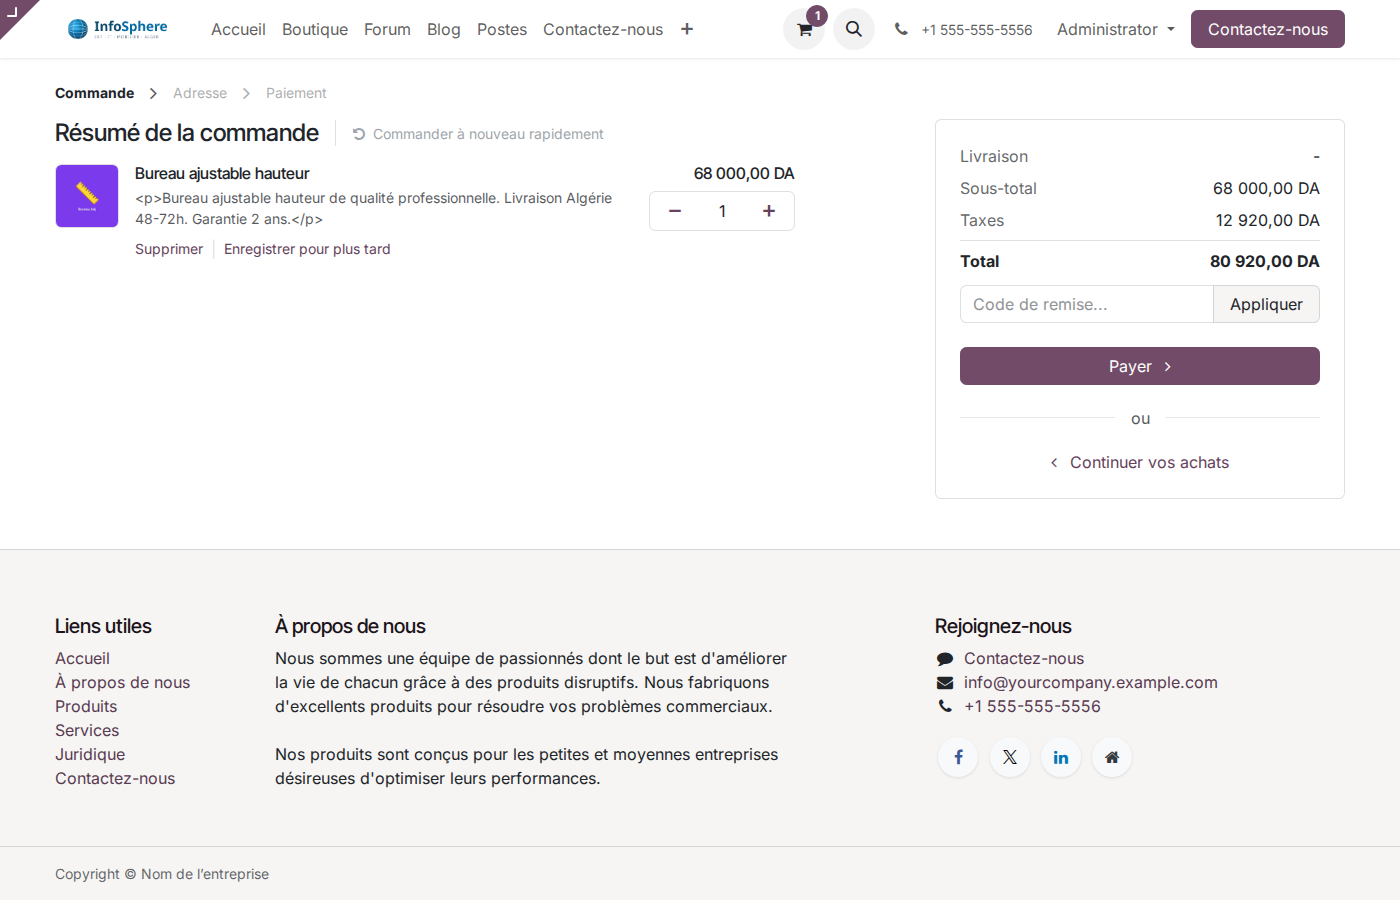This screenshot has height=900, width=1400.
Task: Open the Boutique menu item
Action: 315,29
